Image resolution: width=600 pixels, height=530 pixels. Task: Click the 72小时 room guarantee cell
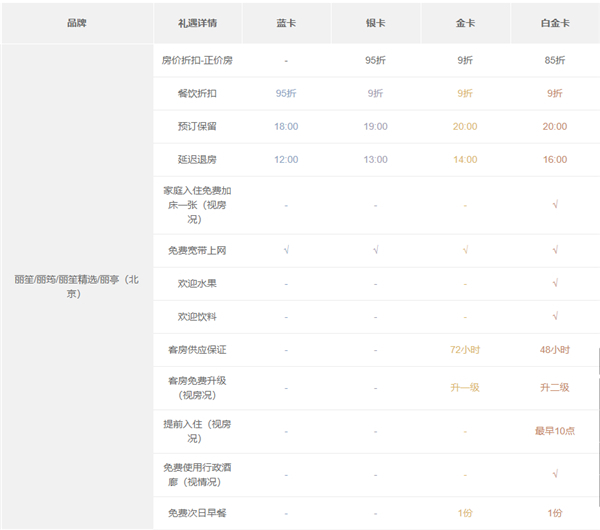pos(465,350)
